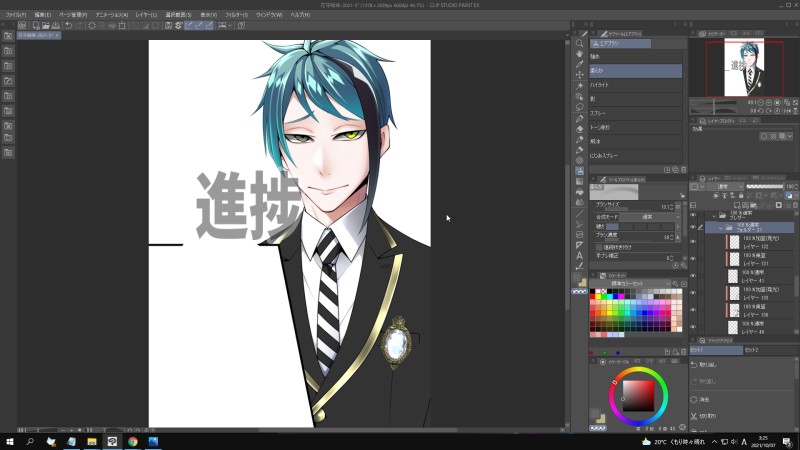
Task: Expand hardness options arrow next to 硬さ
Action: pos(678,227)
